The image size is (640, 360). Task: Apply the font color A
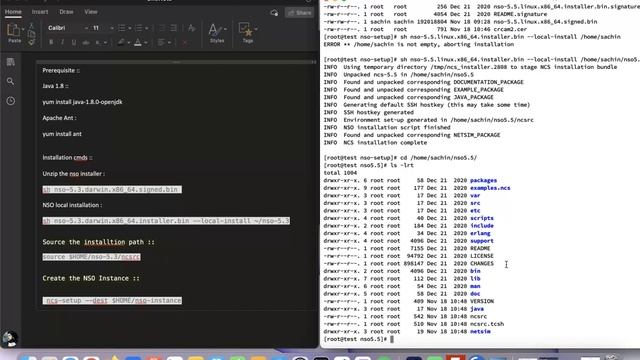coord(138,42)
